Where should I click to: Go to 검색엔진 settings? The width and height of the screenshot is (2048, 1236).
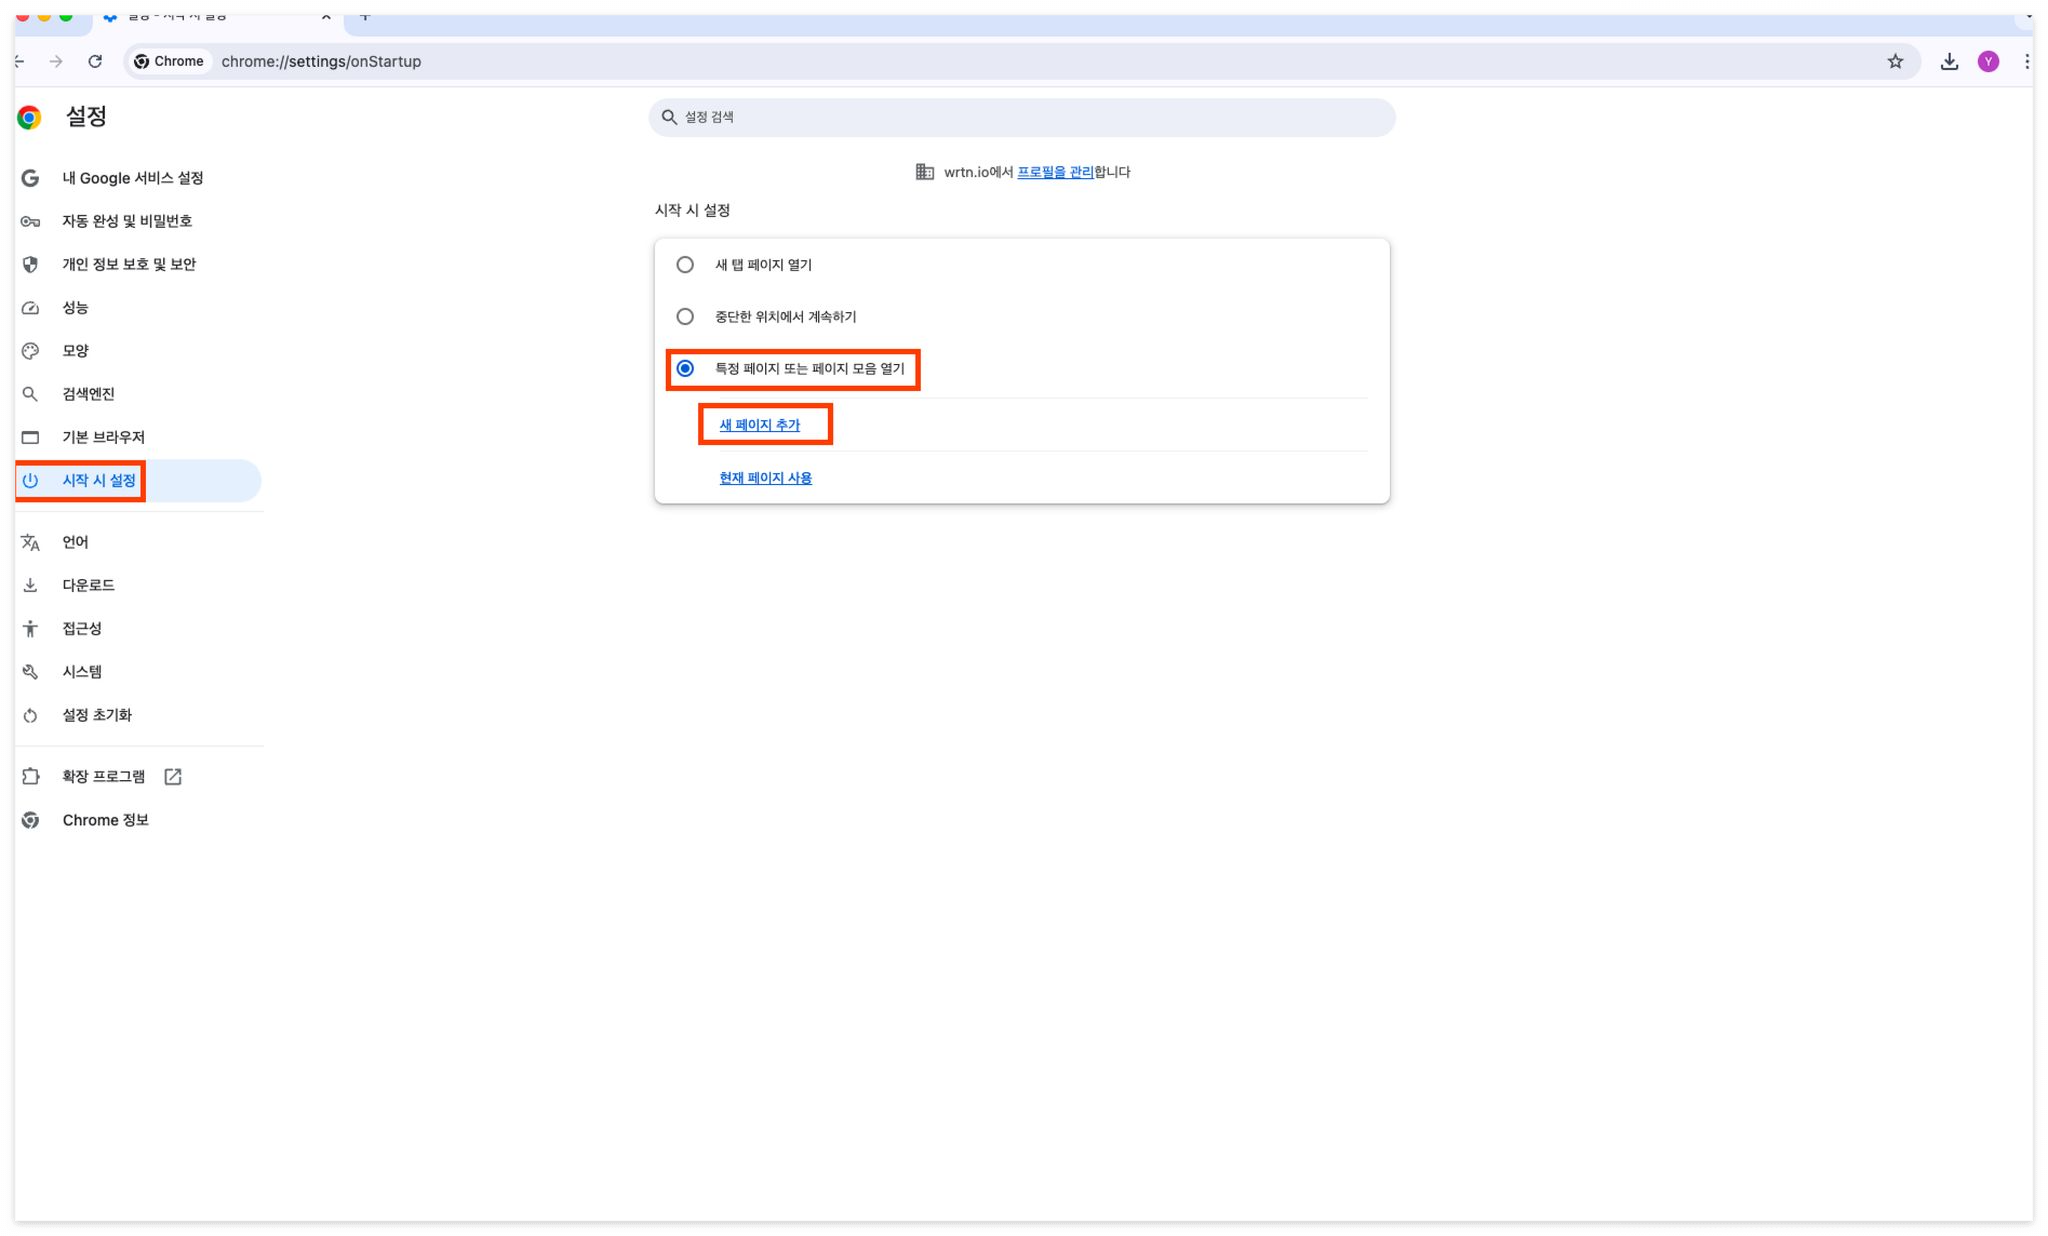(x=88, y=394)
